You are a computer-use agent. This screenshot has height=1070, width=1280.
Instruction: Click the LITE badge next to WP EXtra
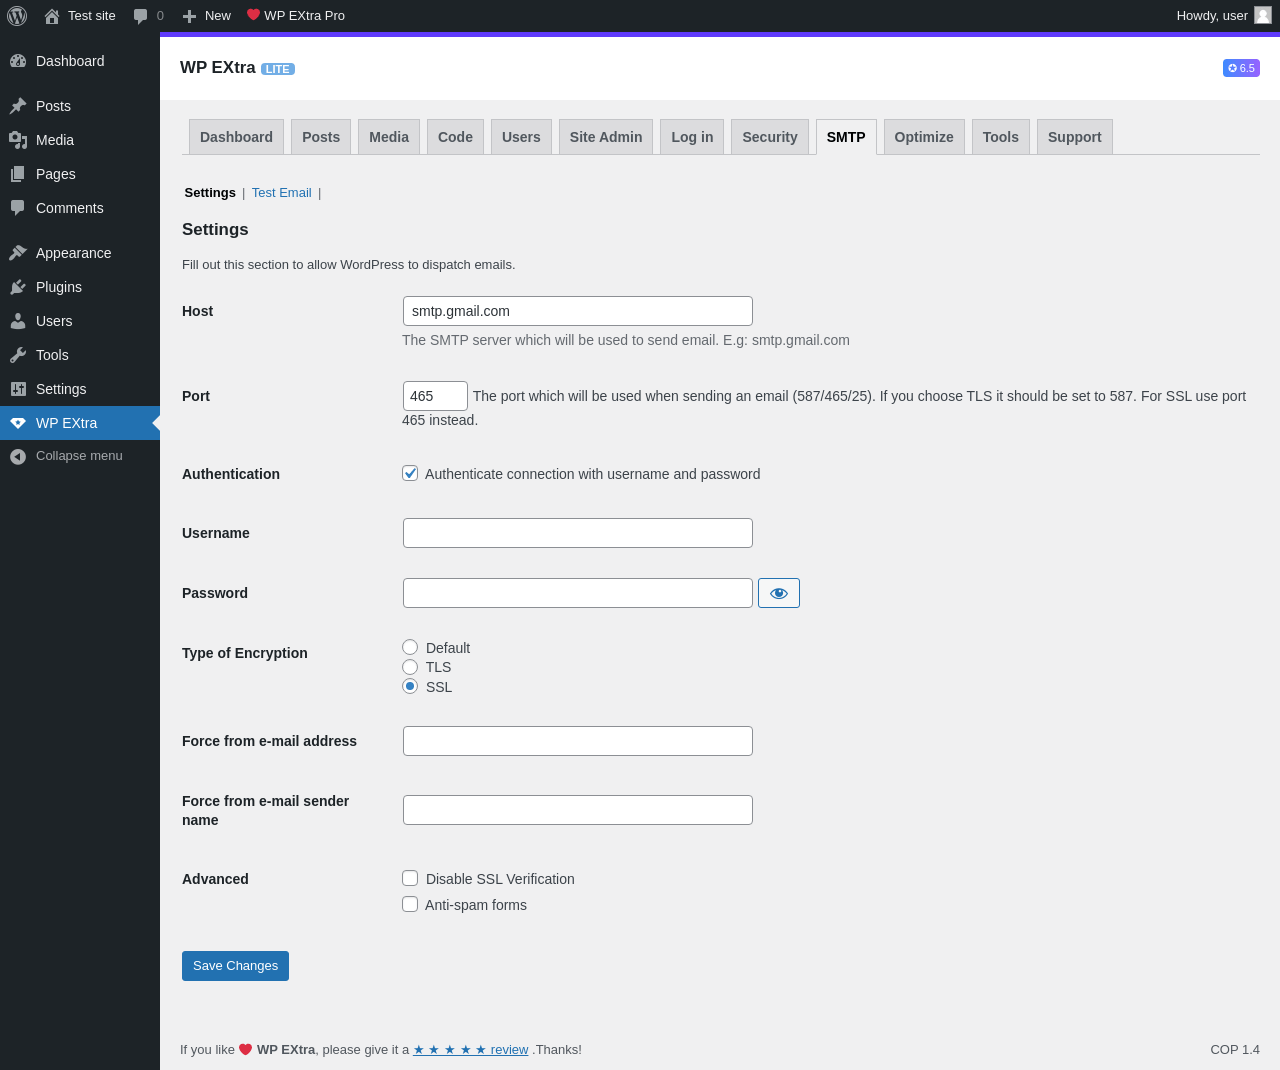pos(278,69)
